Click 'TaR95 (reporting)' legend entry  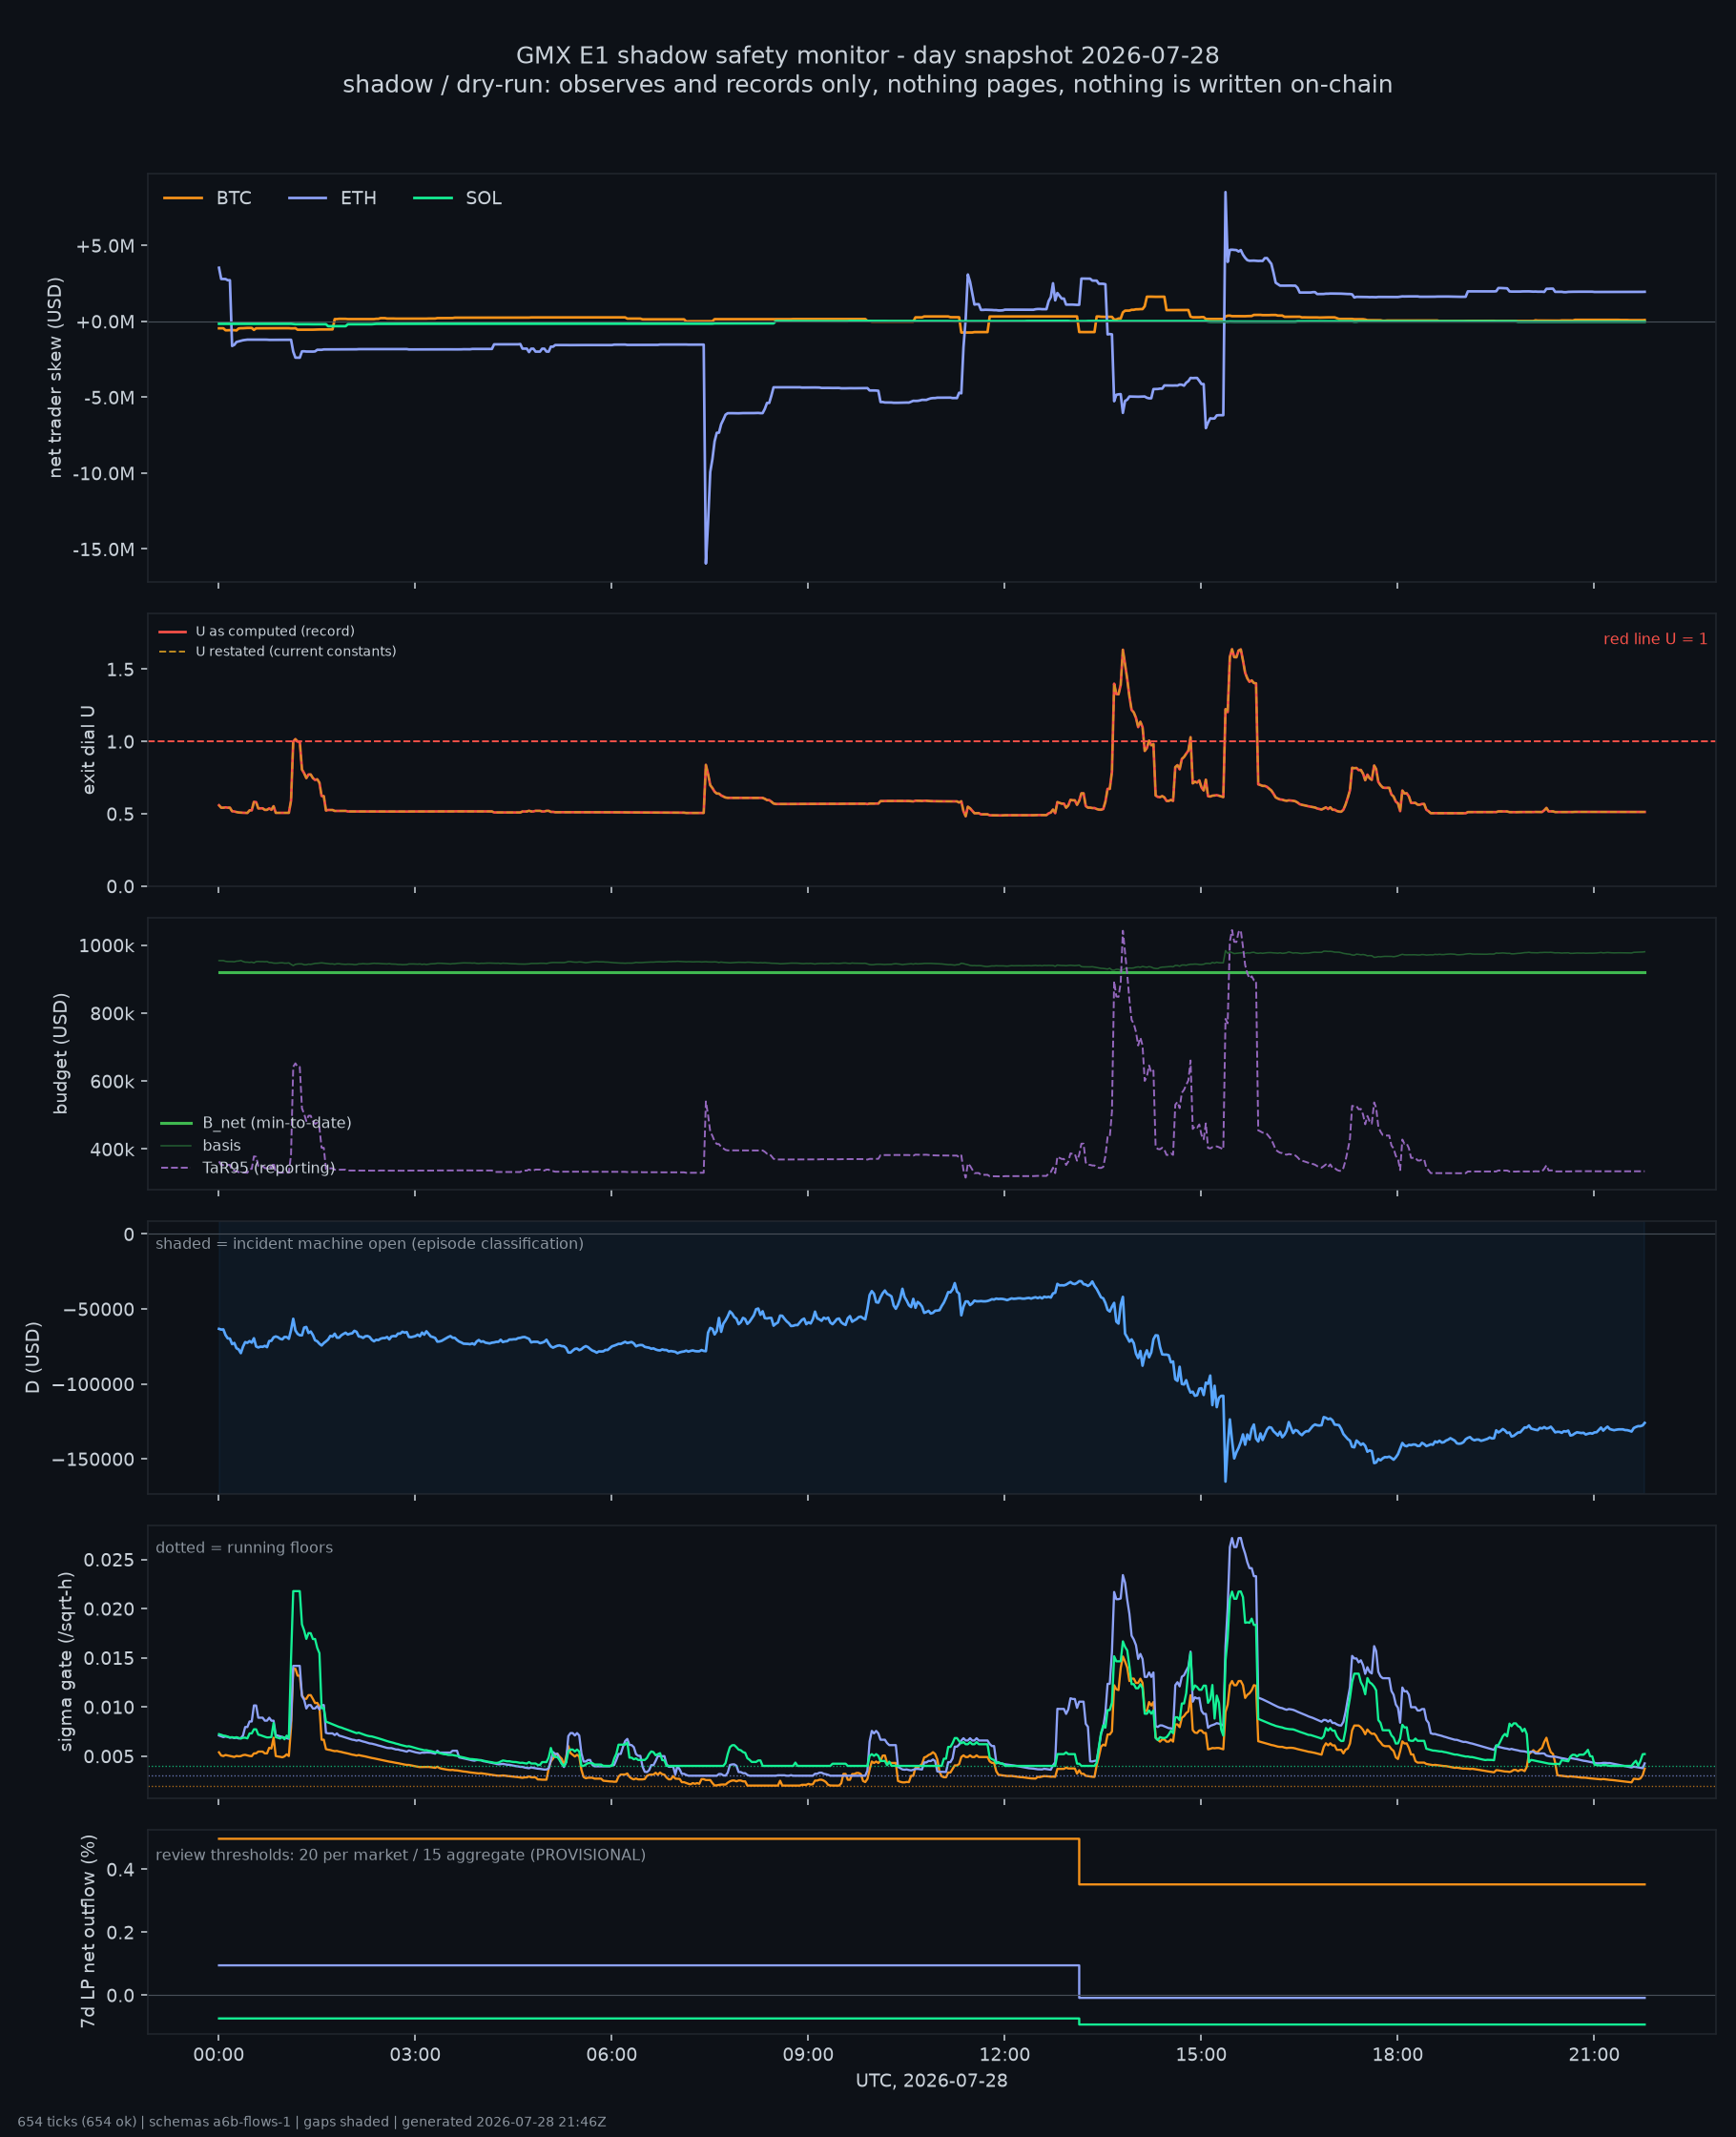[247, 1167]
